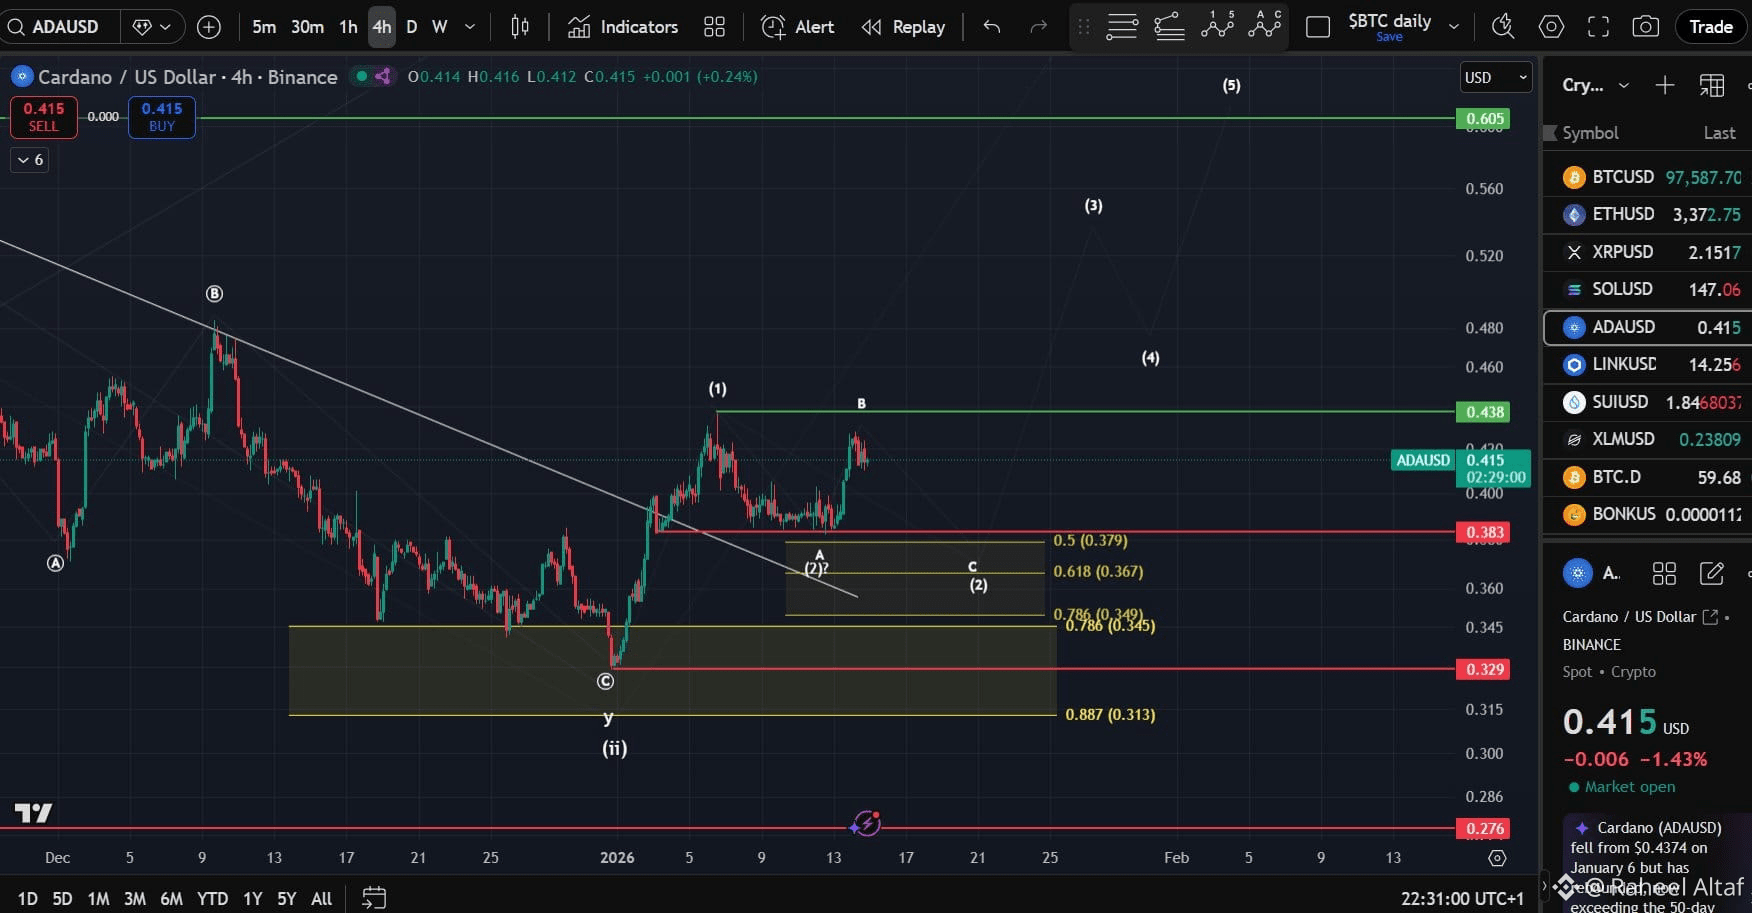Click the add symbol compare plus icon
Image resolution: width=1752 pixels, height=913 pixels.
coord(209,27)
